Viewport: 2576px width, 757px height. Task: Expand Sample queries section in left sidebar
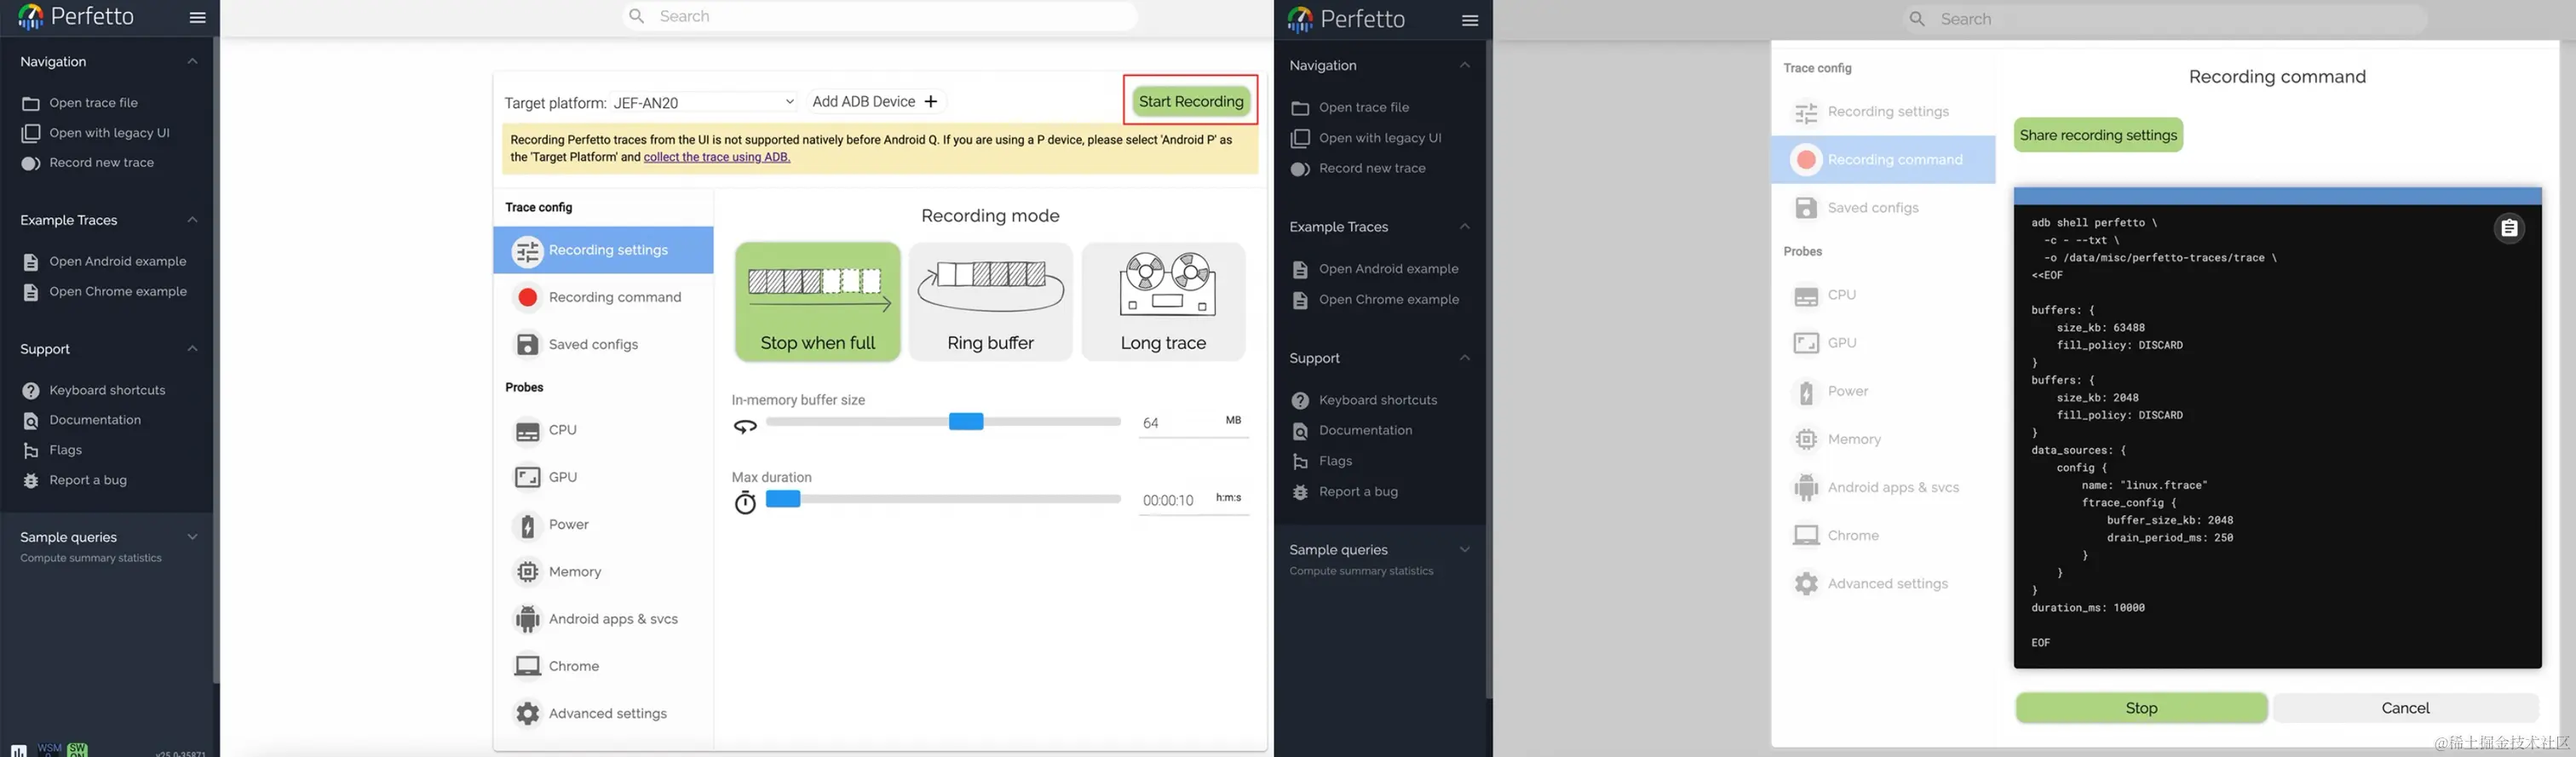tap(192, 537)
